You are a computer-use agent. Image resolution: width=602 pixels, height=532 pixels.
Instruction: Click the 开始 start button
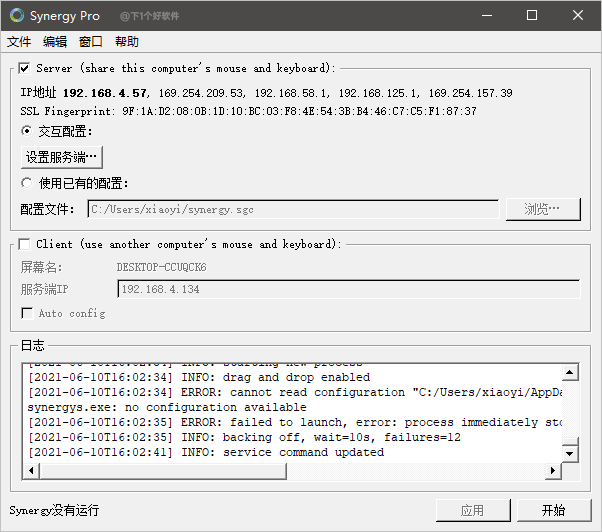(x=554, y=510)
